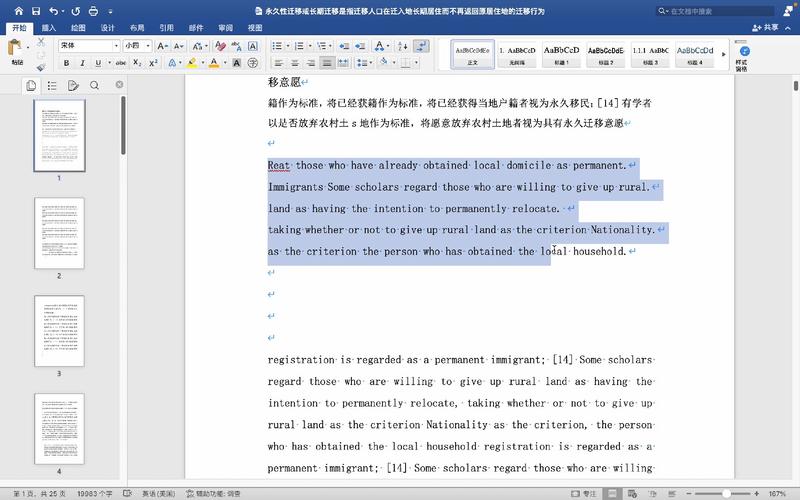The image size is (800, 500).
Task: Print the document using the printer icon
Action: click(93, 11)
